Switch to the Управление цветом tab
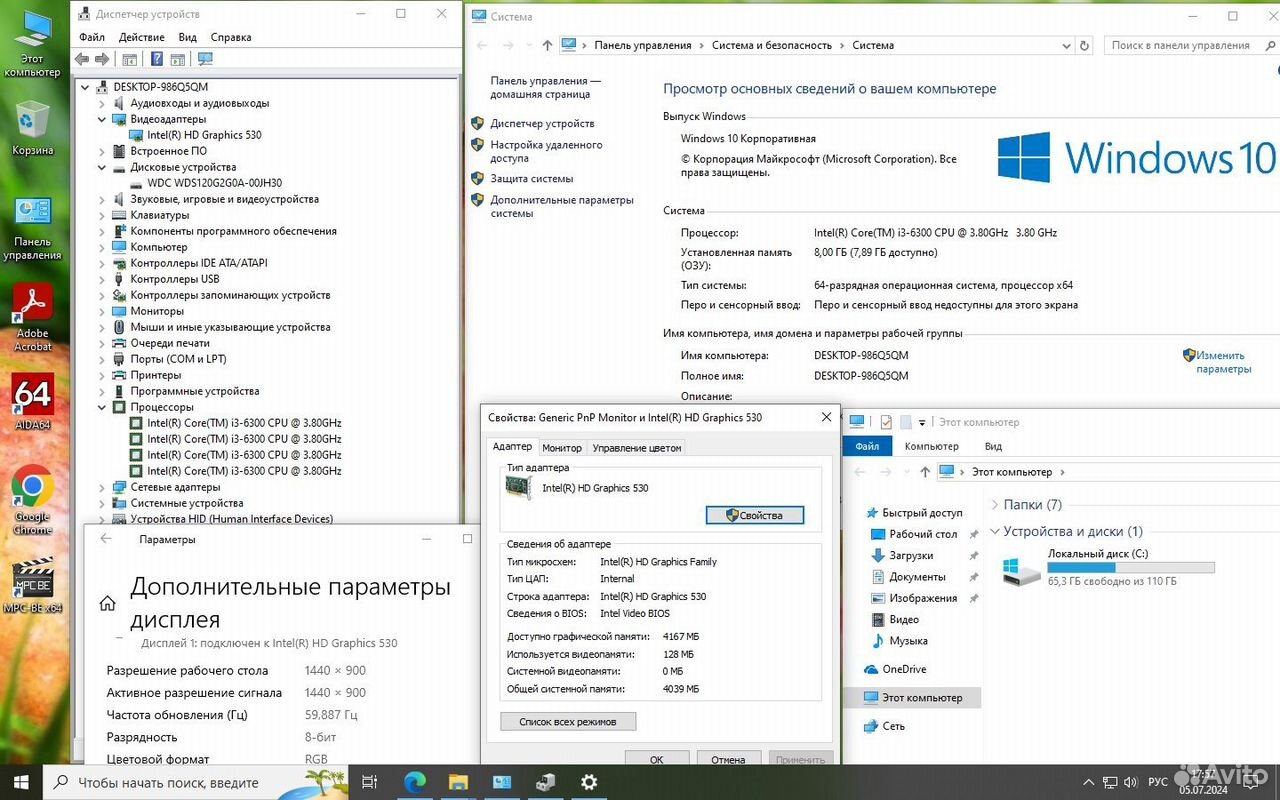1280x800 pixels. coord(637,448)
